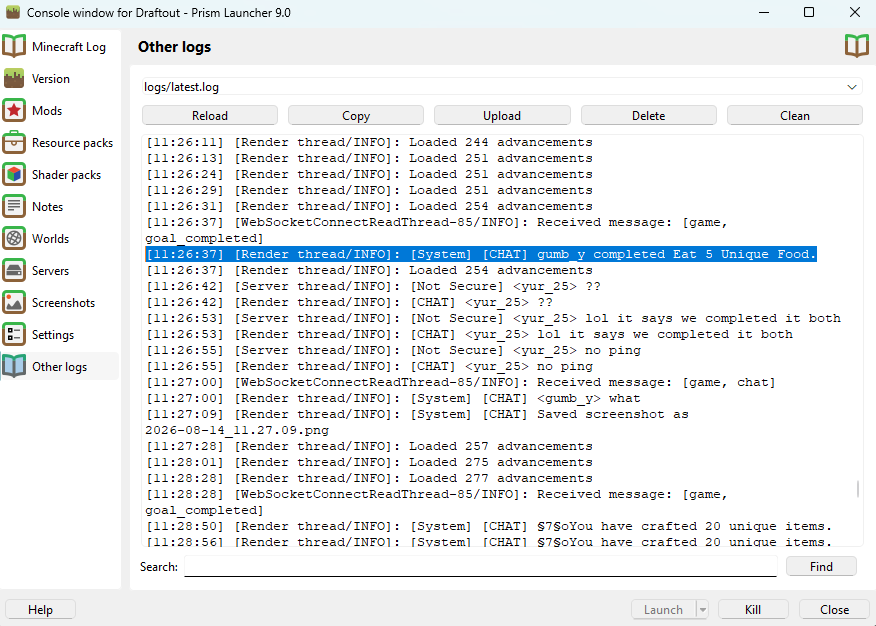Open the Shader packs page

pos(60,174)
